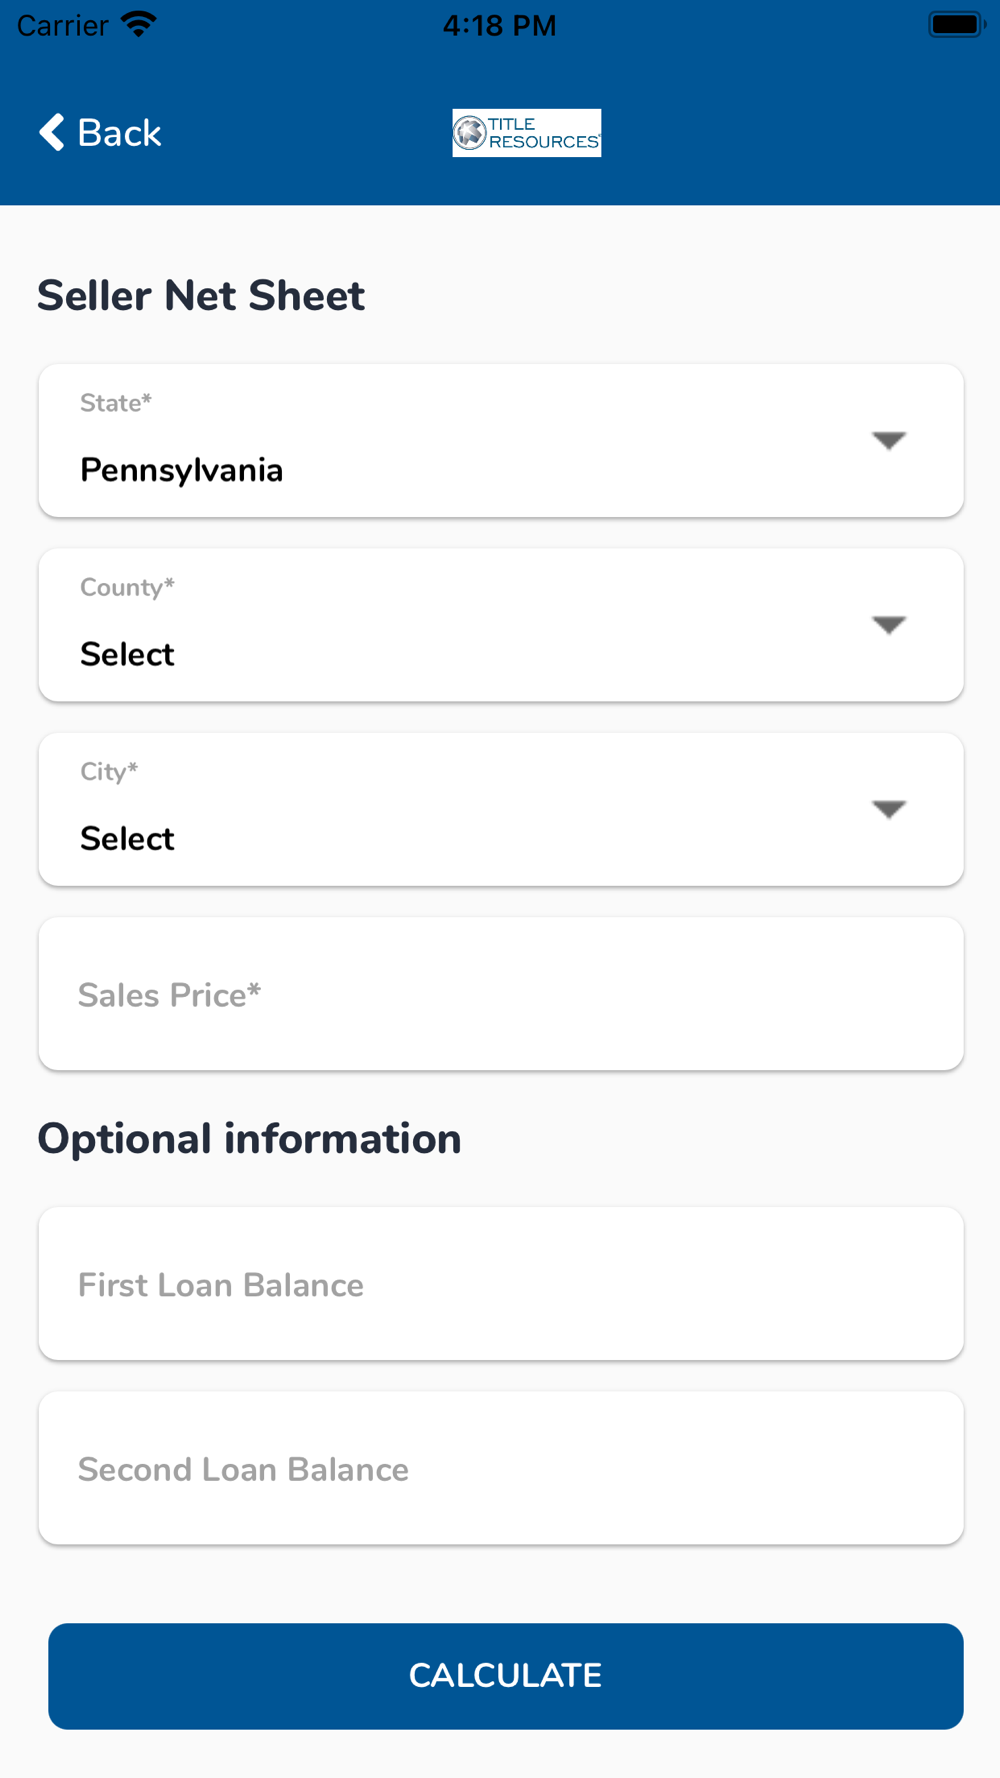This screenshot has width=1000, height=1778.
Task: Tap the Title Resources logo
Action: 527,133
